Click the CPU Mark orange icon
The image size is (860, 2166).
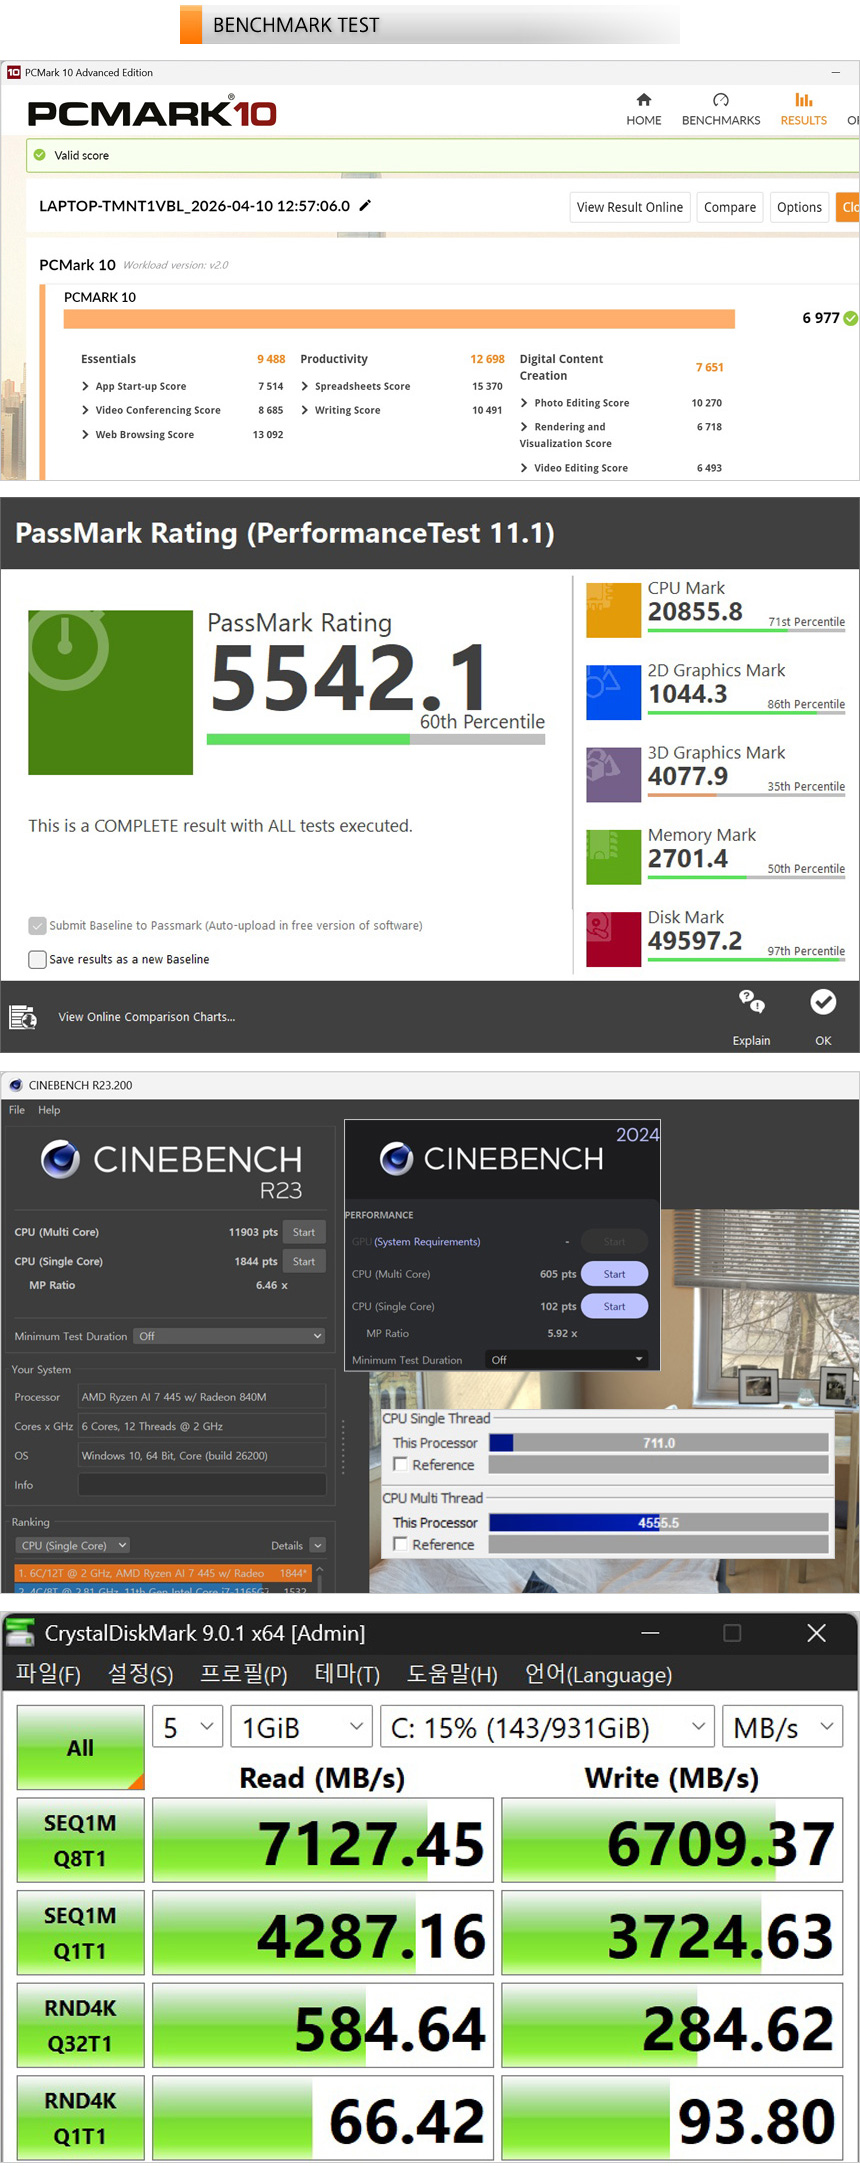[613, 610]
